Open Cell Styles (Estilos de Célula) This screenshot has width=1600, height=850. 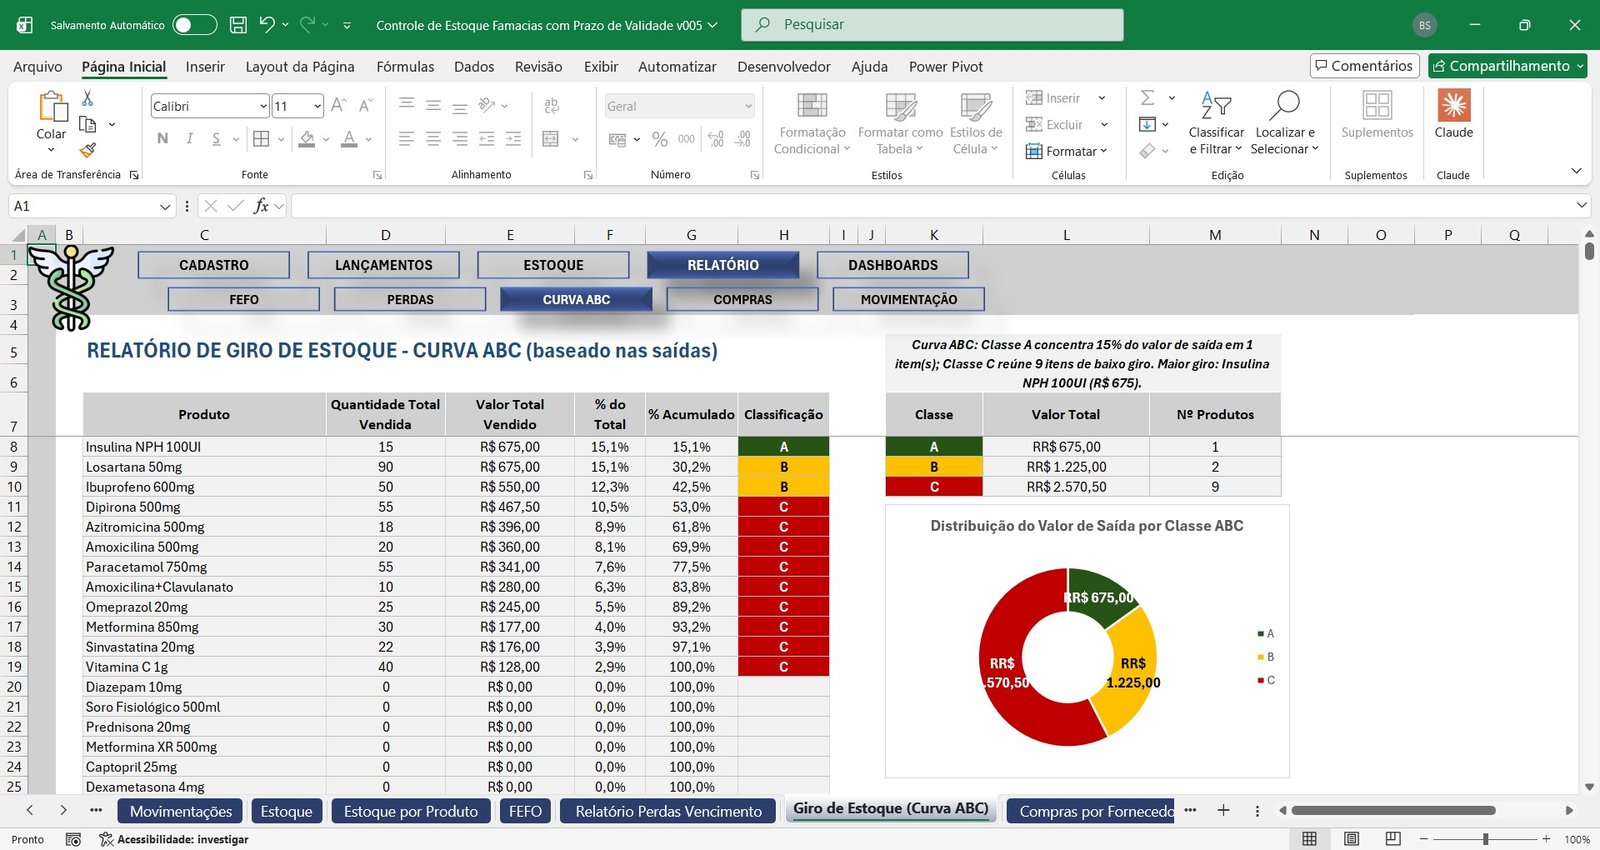point(975,123)
